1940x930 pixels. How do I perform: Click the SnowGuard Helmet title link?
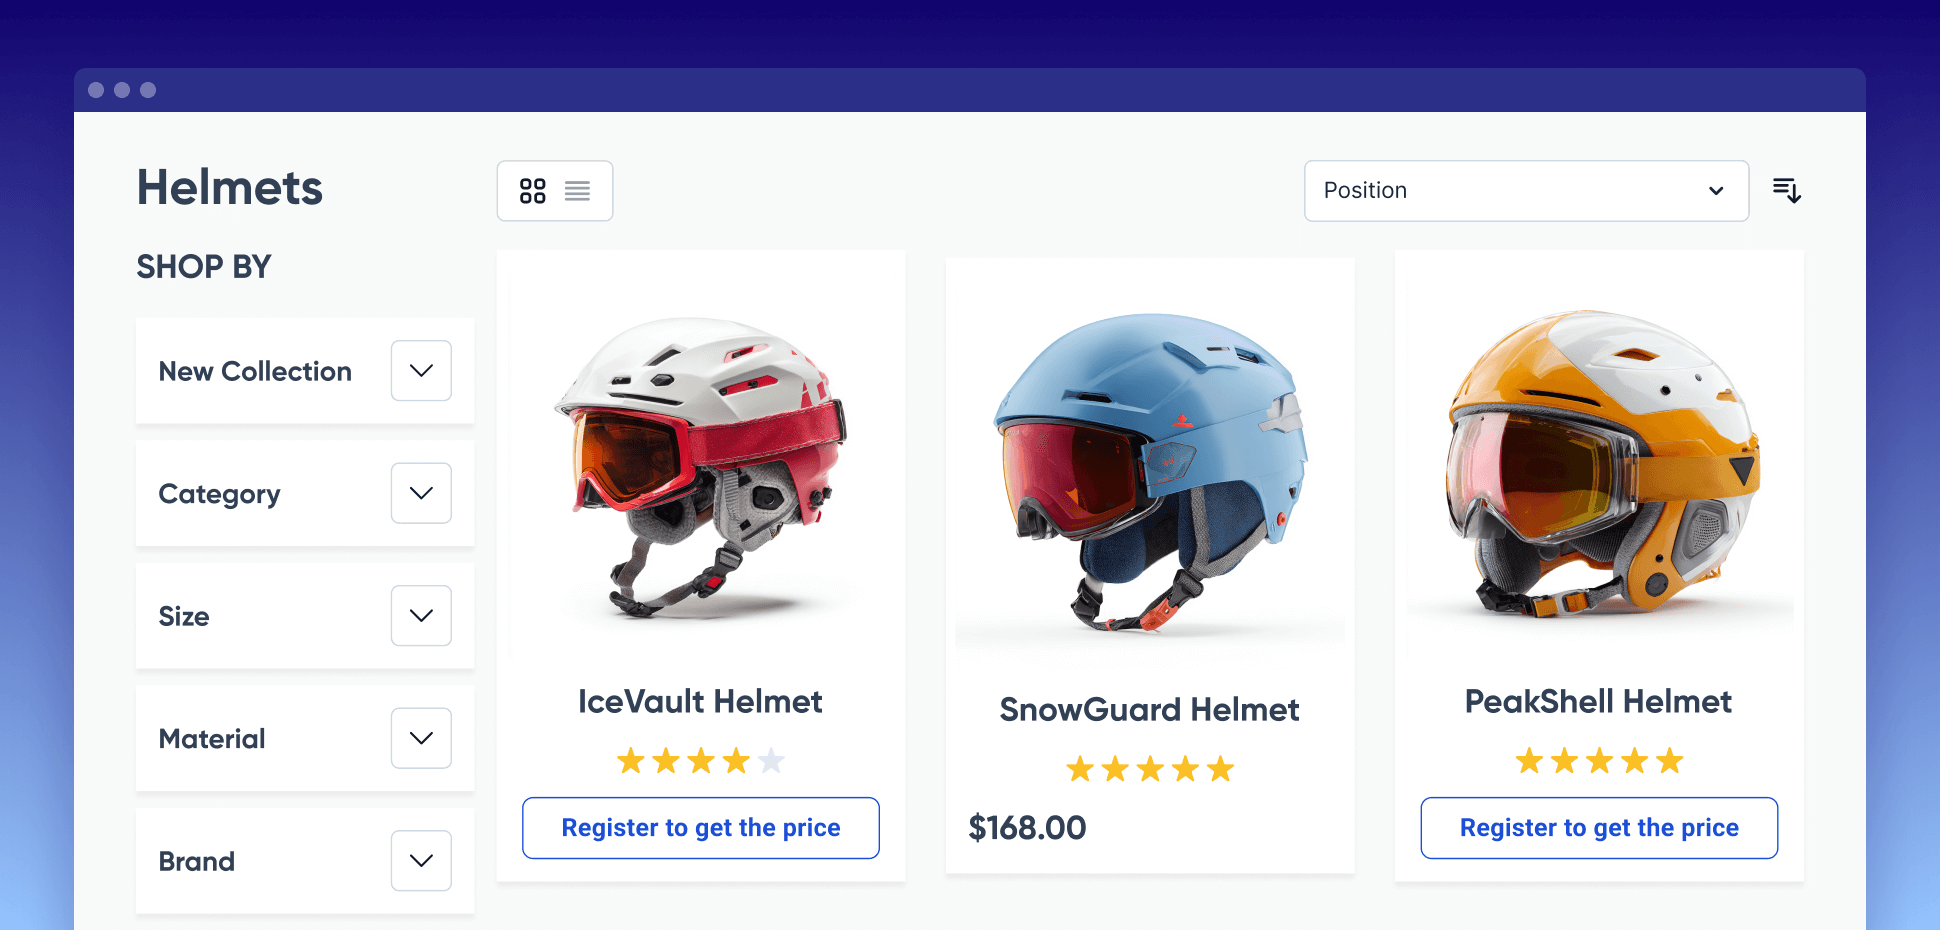1150,710
